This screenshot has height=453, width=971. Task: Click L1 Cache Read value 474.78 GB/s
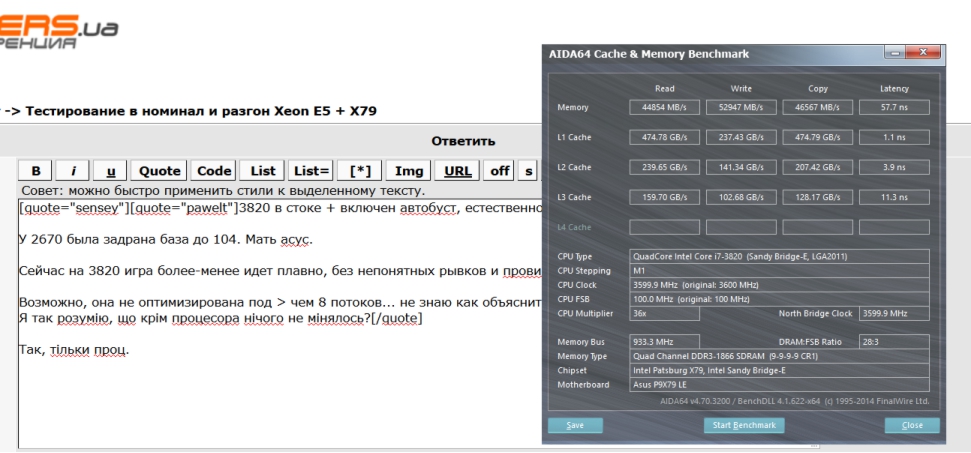click(664, 137)
